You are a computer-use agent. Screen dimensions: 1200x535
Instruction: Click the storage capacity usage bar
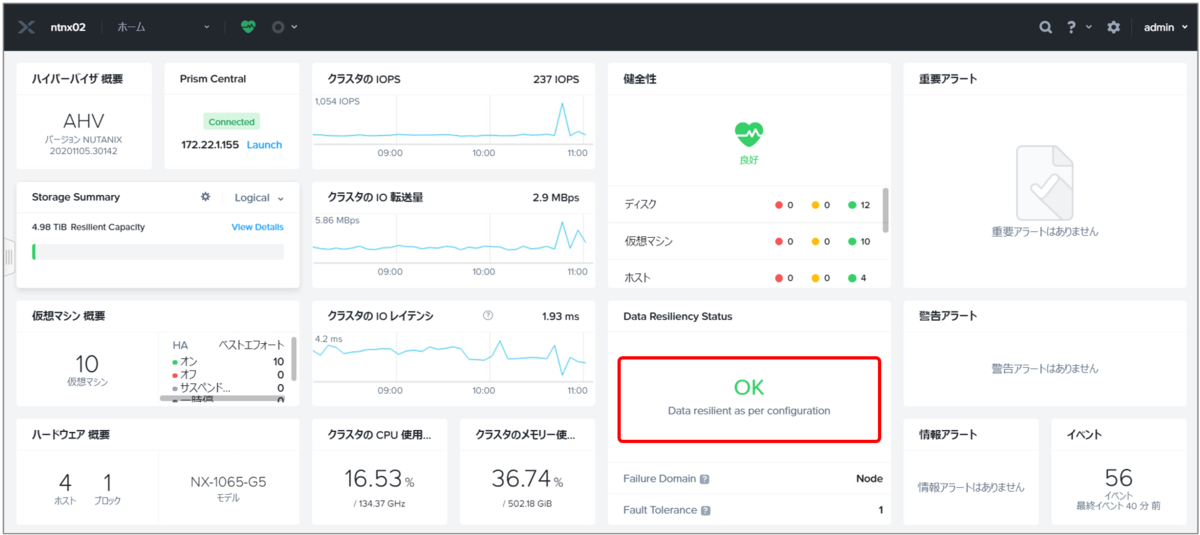tap(158, 252)
